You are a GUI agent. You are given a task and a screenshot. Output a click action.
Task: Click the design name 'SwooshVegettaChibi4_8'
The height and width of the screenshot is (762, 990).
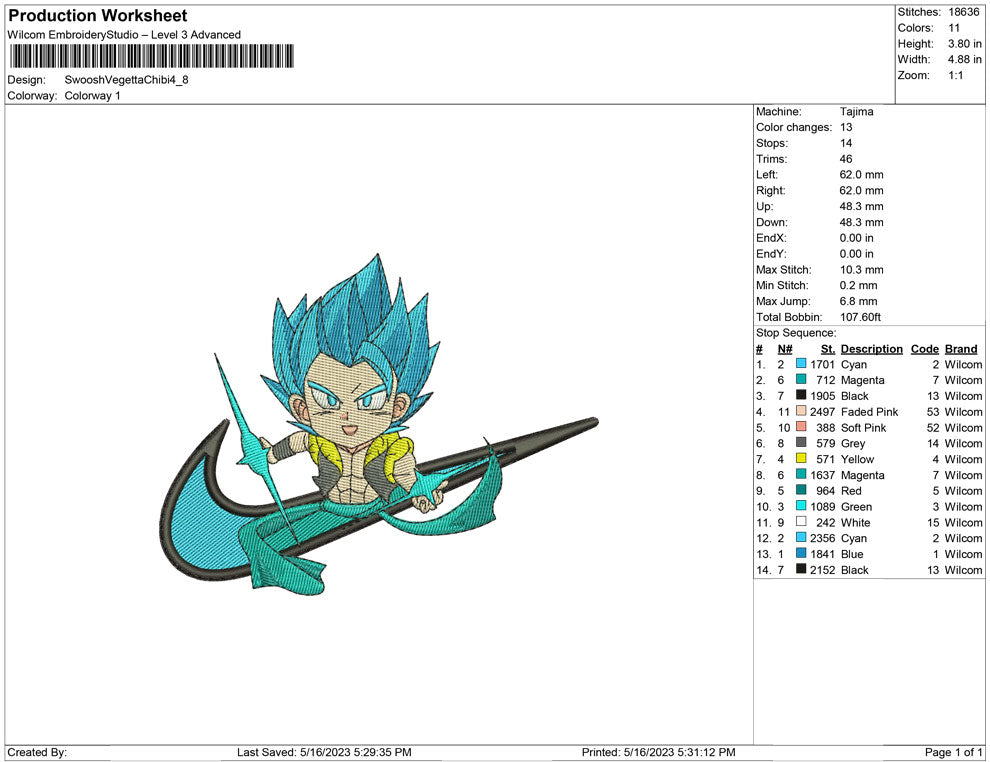pos(126,80)
